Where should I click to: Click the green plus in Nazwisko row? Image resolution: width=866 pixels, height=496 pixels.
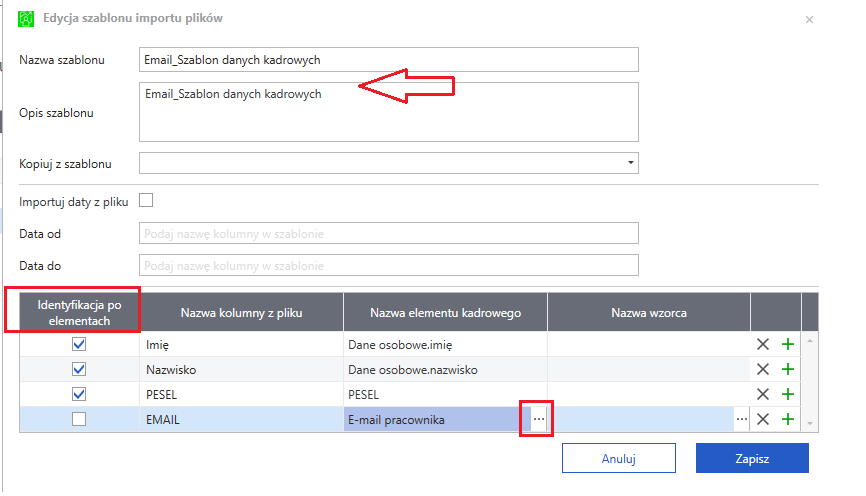click(x=788, y=369)
